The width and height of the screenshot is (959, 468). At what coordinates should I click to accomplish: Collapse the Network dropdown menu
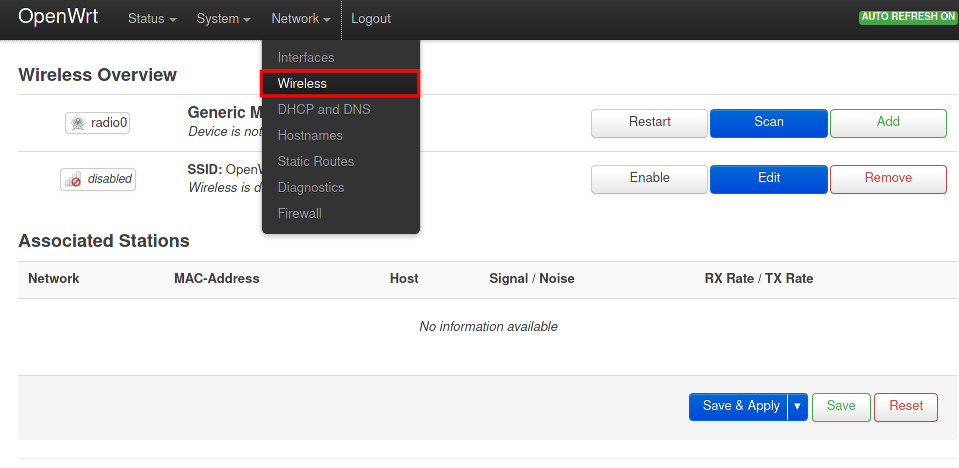[300, 19]
